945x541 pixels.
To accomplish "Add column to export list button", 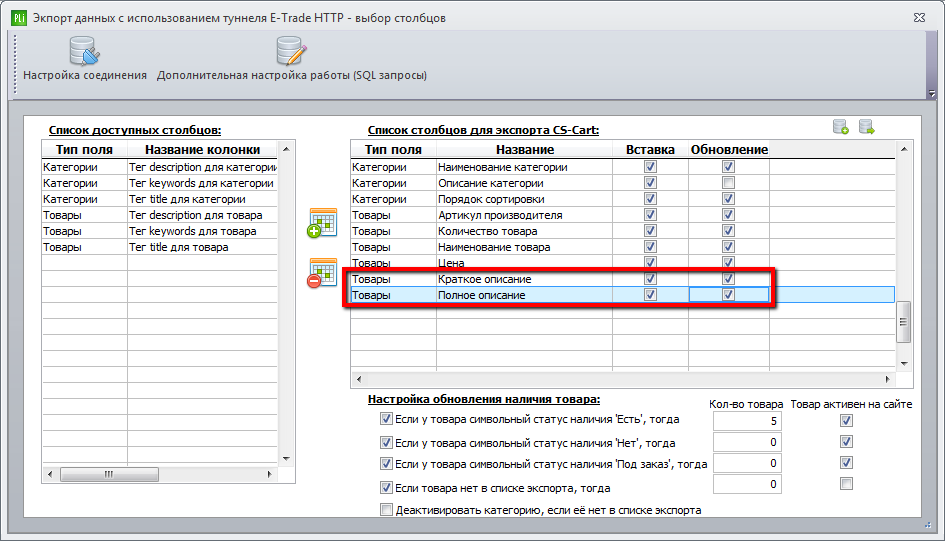I will (322, 223).
